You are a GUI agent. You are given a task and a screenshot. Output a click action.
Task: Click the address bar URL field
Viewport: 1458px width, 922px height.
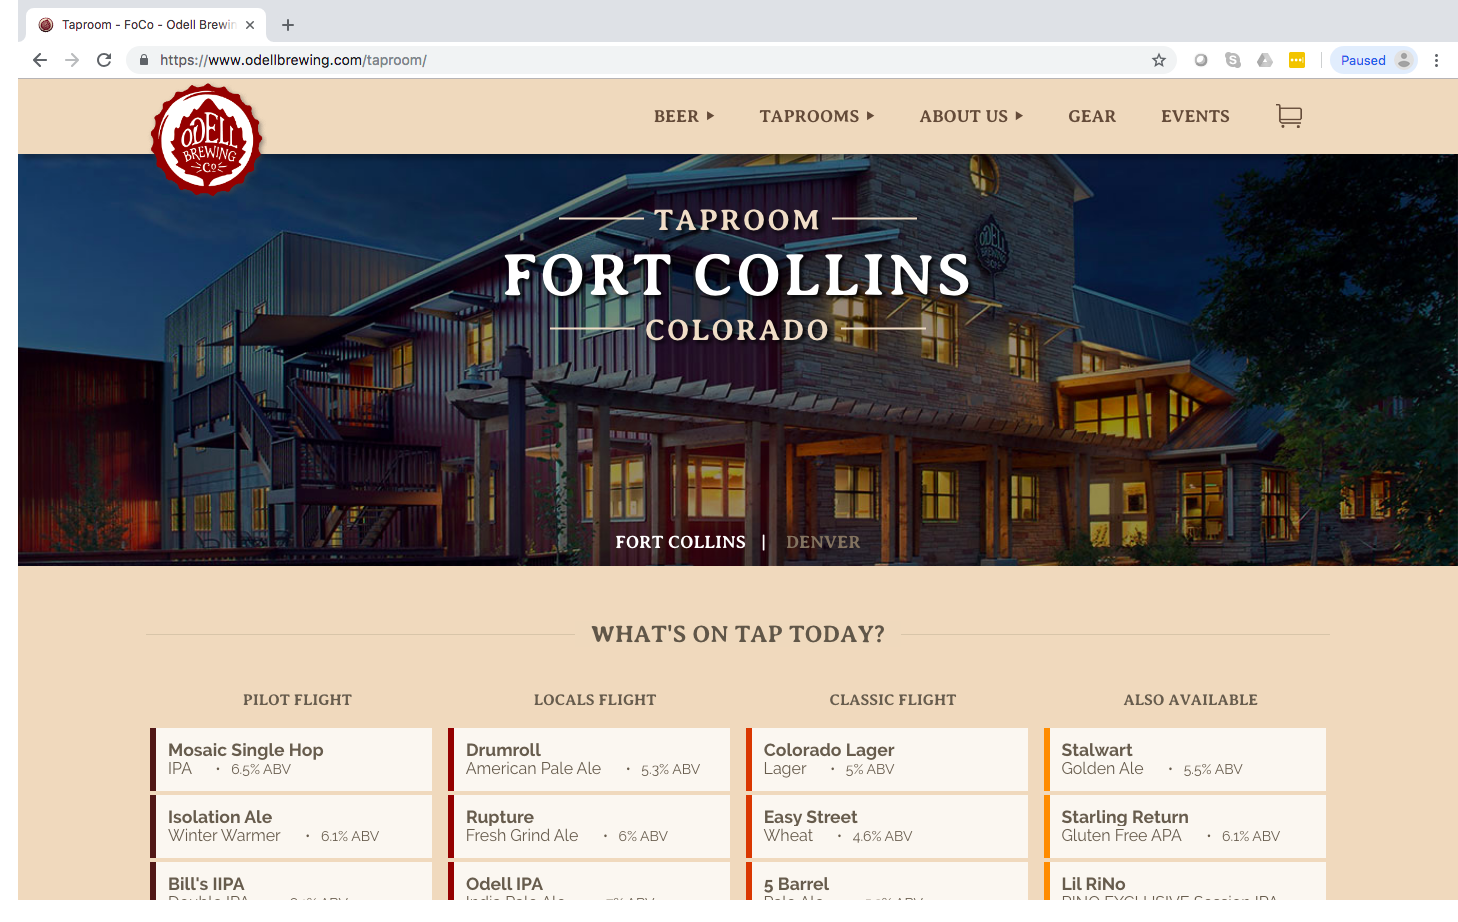pyautogui.click(x=650, y=60)
